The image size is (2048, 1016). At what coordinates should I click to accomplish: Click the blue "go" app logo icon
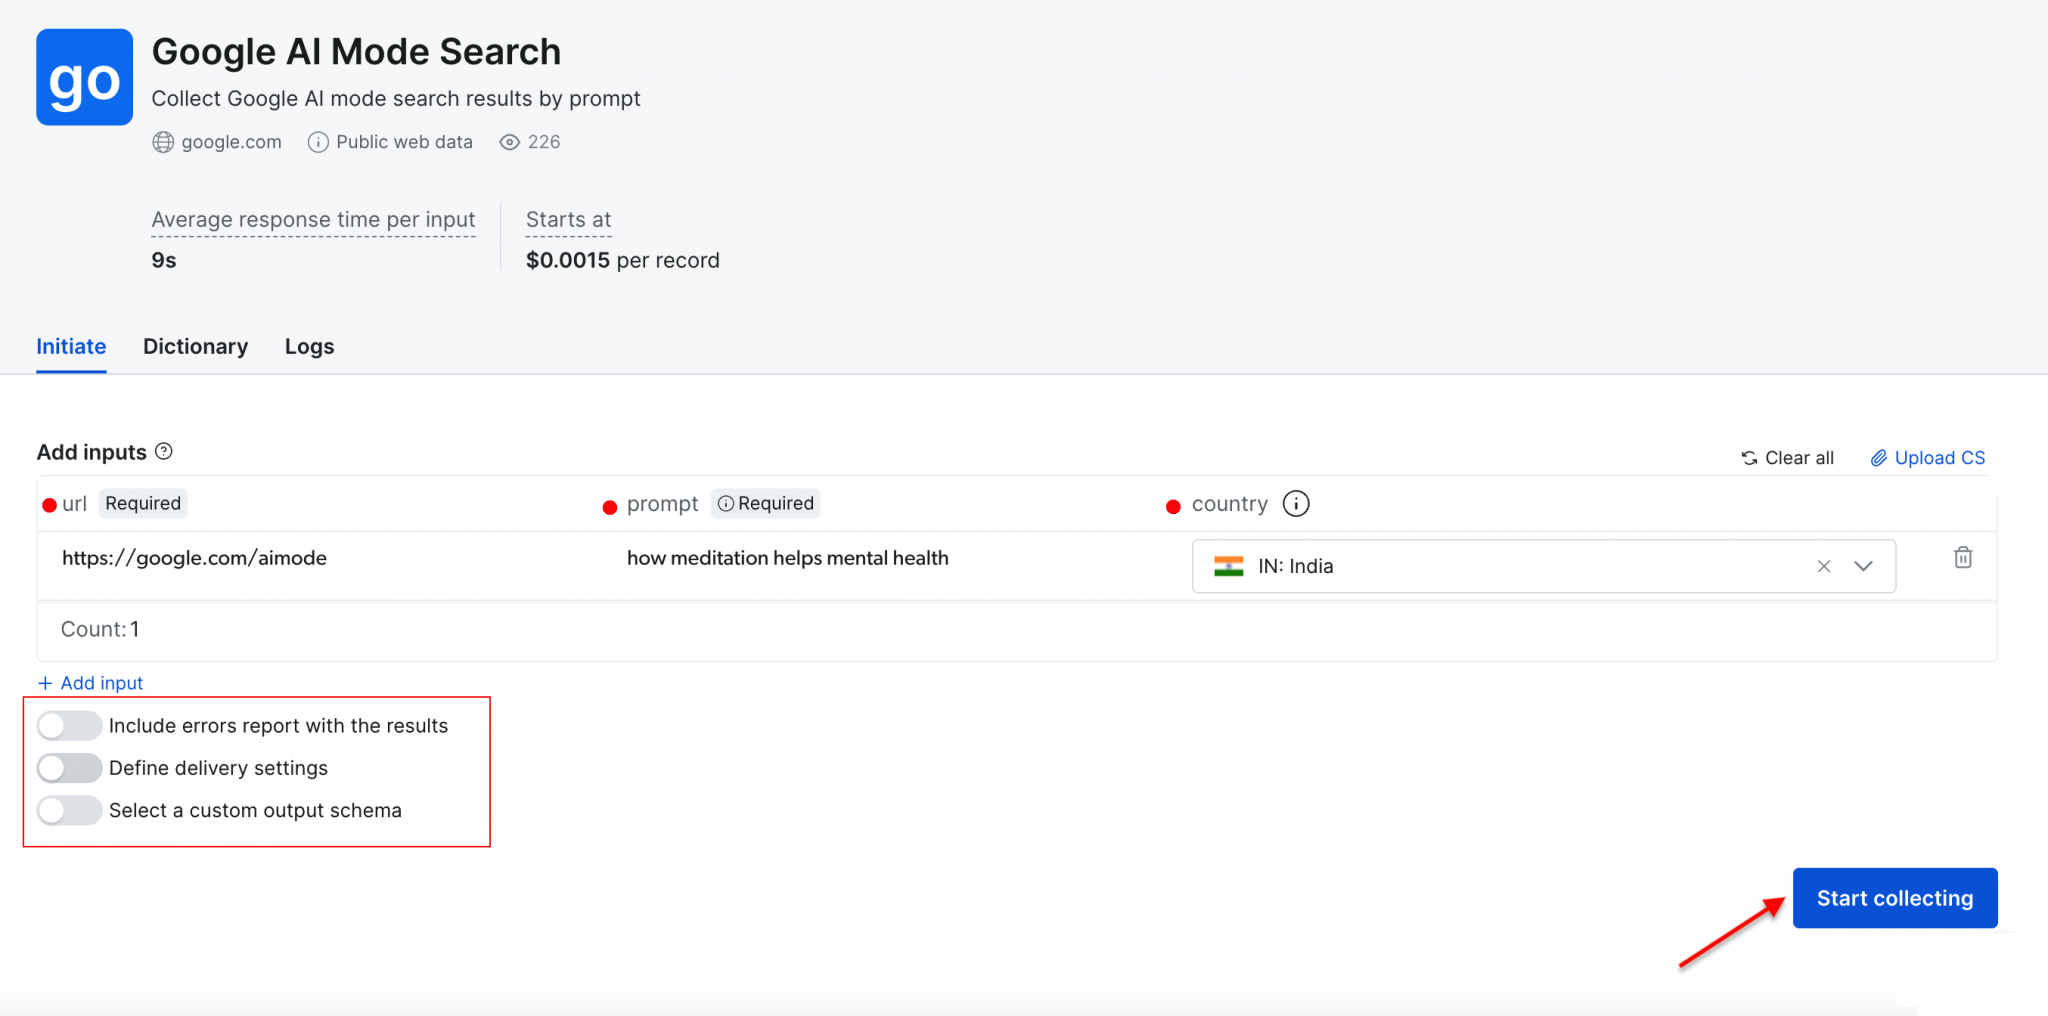[x=84, y=77]
